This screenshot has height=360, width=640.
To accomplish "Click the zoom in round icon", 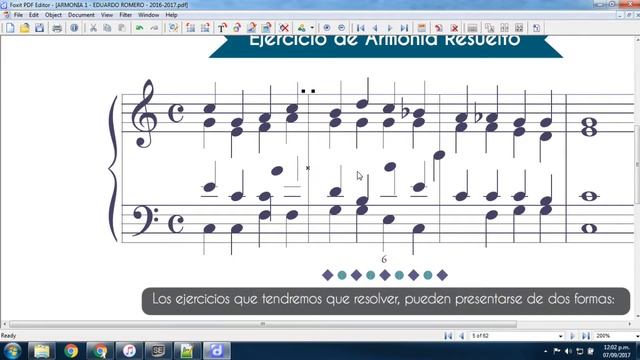I will pos(327,28).
